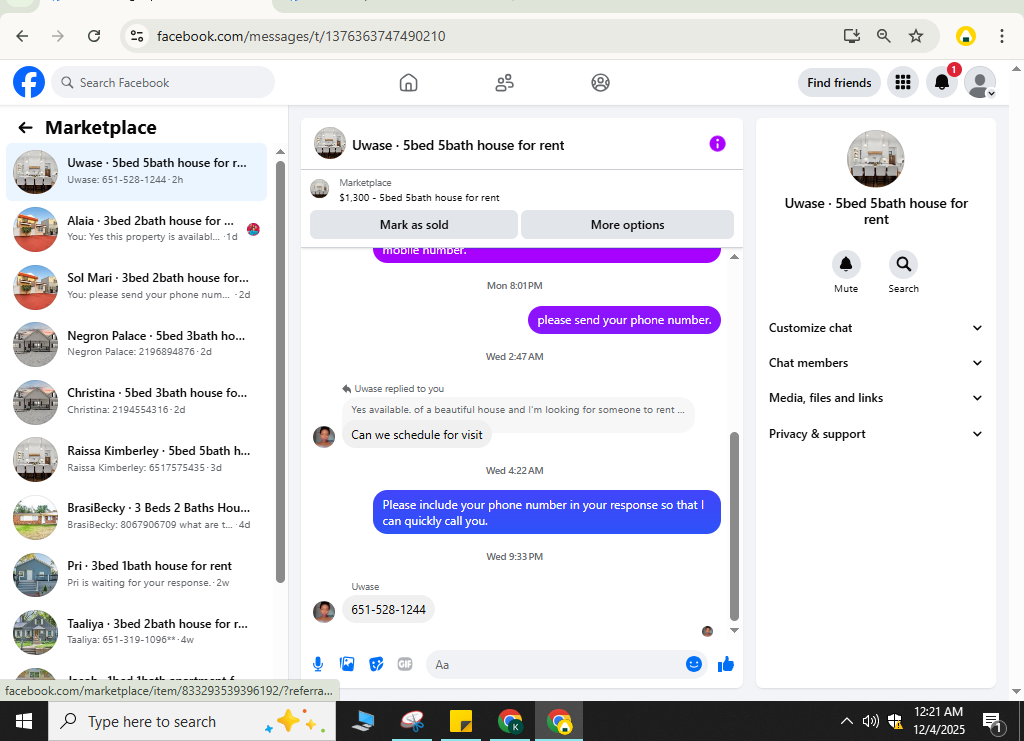Choose a sticker icon
The image size is (1024, 741).
(376, 665)
